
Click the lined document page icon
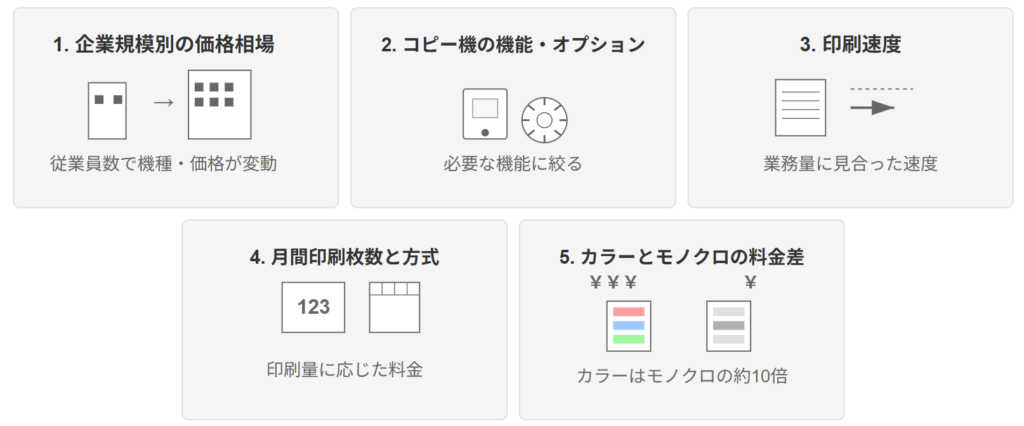tap(800, 108)
